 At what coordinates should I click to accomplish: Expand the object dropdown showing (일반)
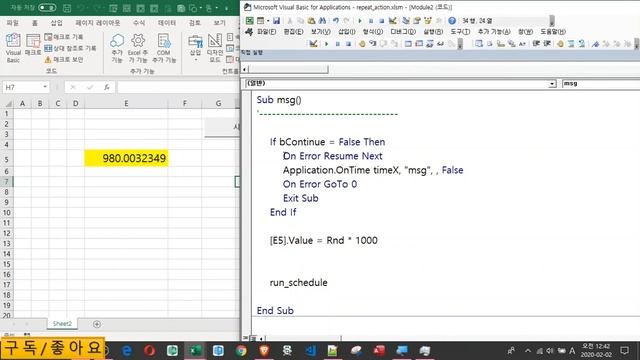552,84
